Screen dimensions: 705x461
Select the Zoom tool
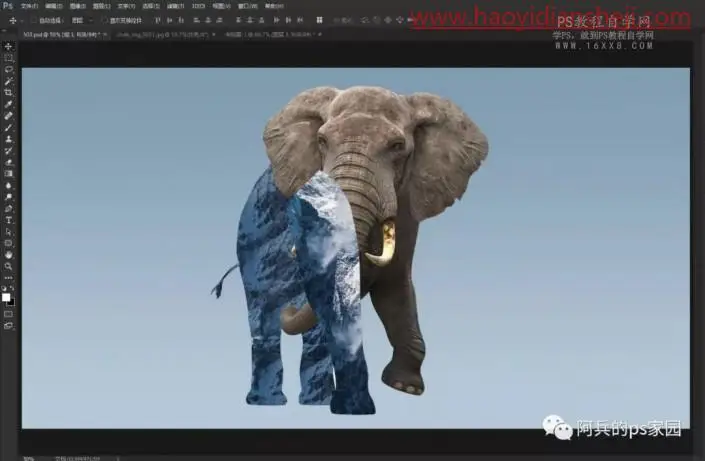point(8,266)
